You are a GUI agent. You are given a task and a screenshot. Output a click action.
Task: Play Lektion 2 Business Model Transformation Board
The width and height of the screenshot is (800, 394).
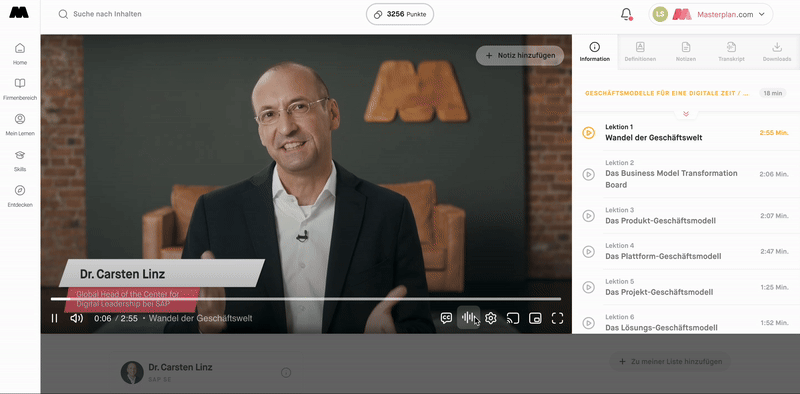(588, 175)
